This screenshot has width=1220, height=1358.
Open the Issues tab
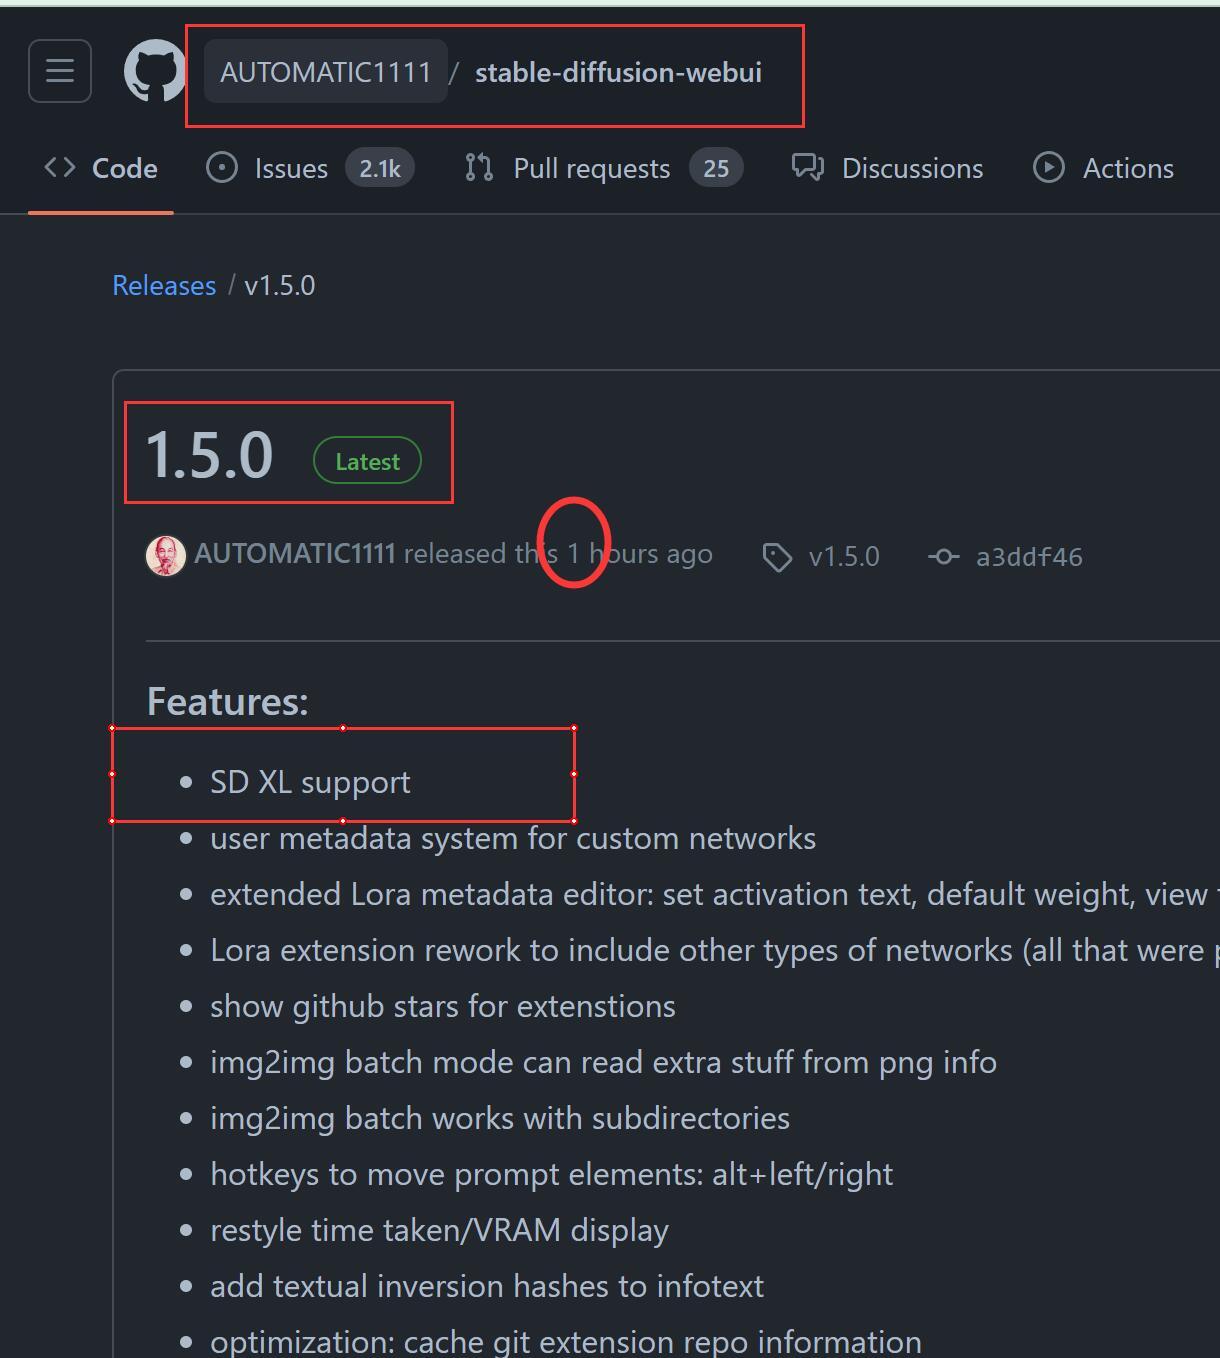click(310, 168)
